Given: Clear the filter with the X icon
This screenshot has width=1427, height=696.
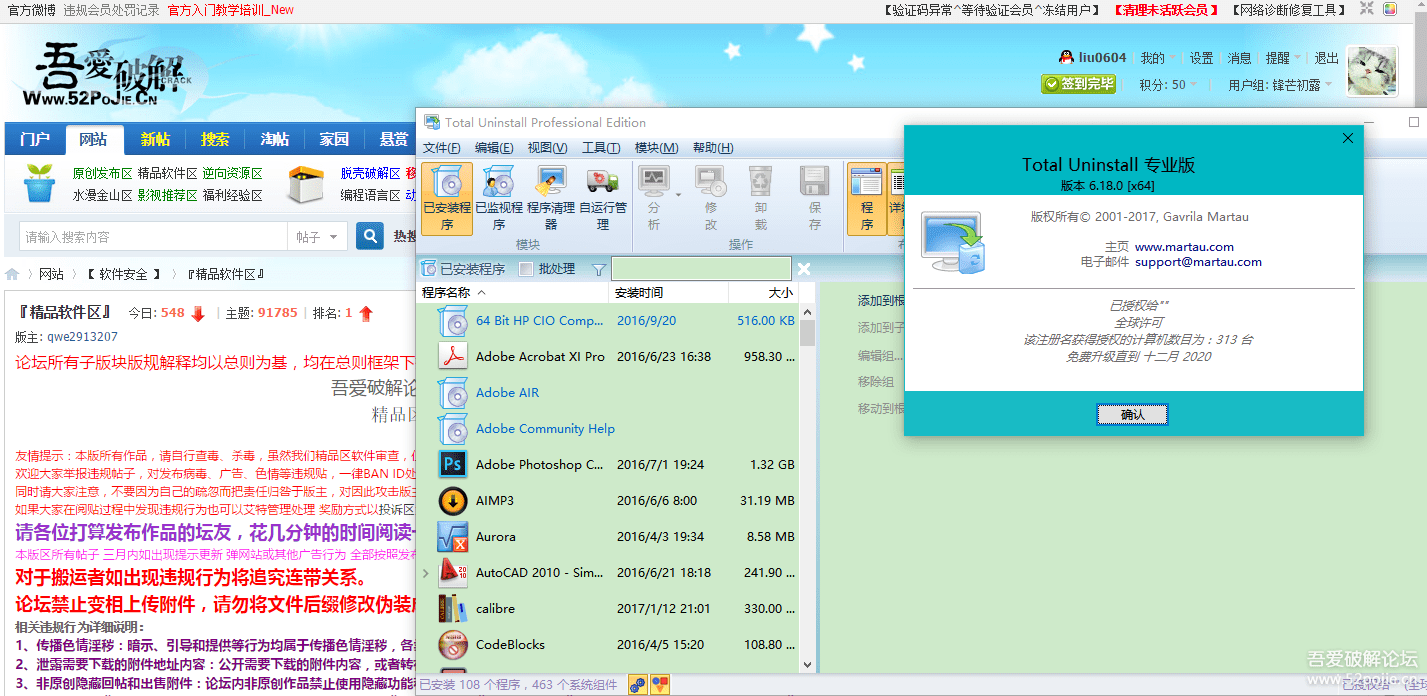Looking at the screenshot, I should click(x=803, y=269).
